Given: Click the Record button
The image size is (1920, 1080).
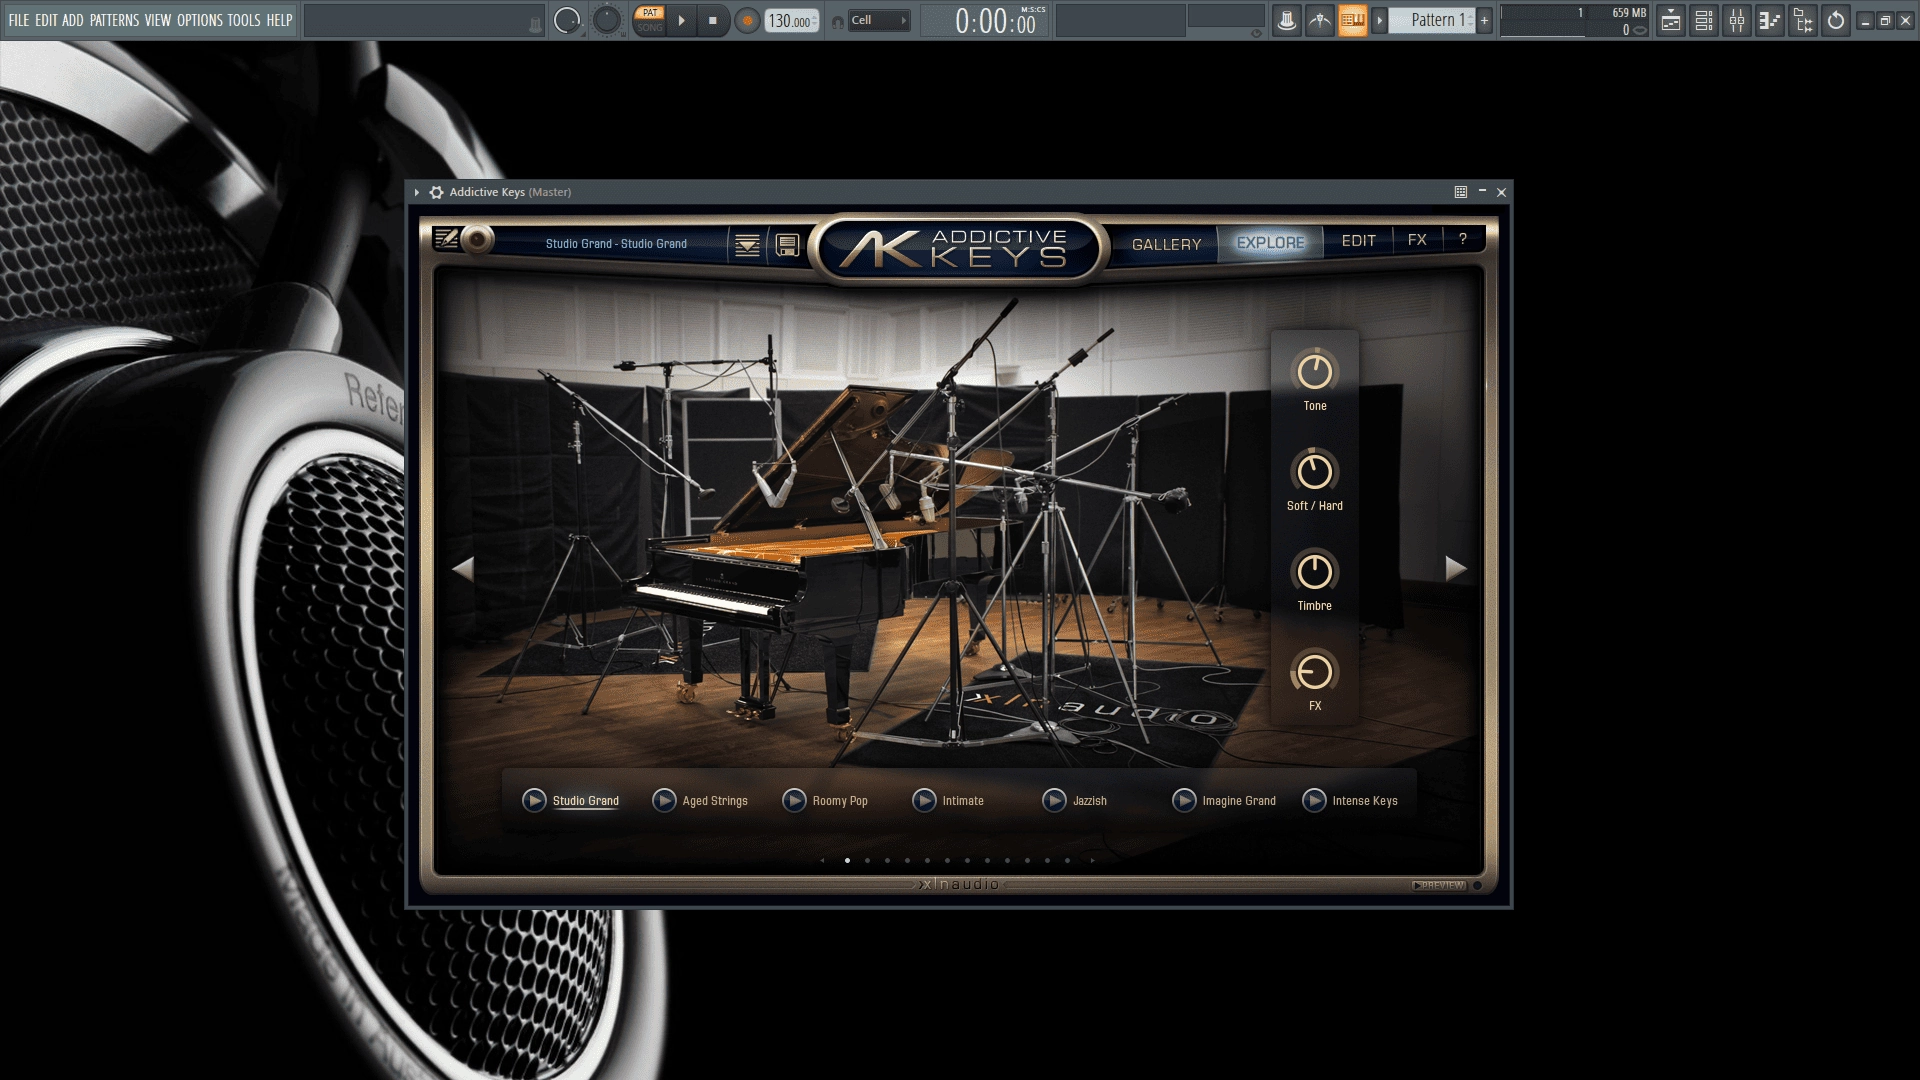Looking at the screenshot, I should coord(747,20).
